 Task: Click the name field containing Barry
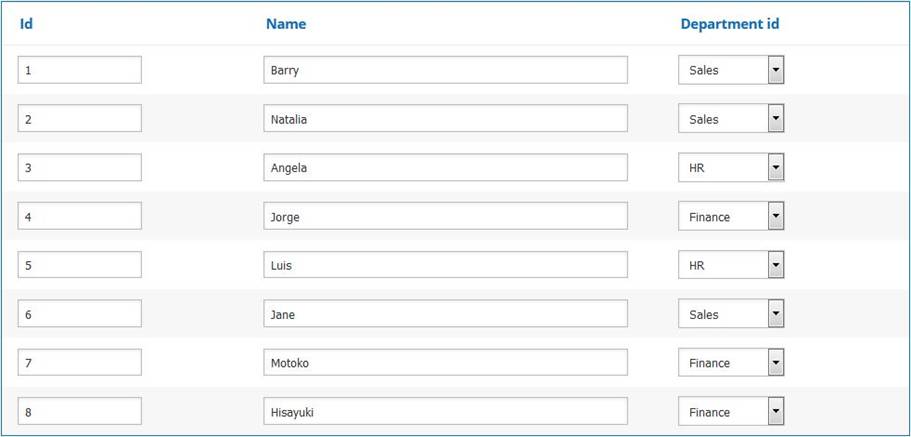(445, 70)
